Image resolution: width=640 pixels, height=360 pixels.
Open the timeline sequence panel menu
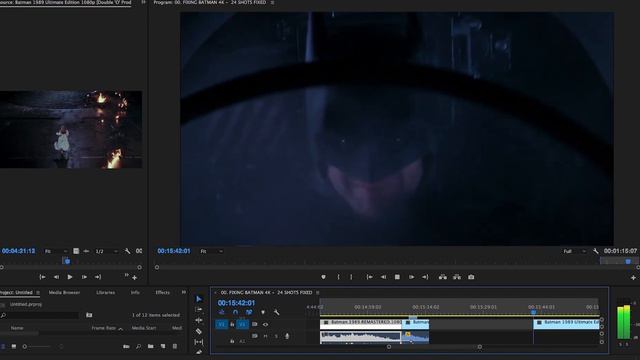tap(318, 293)
